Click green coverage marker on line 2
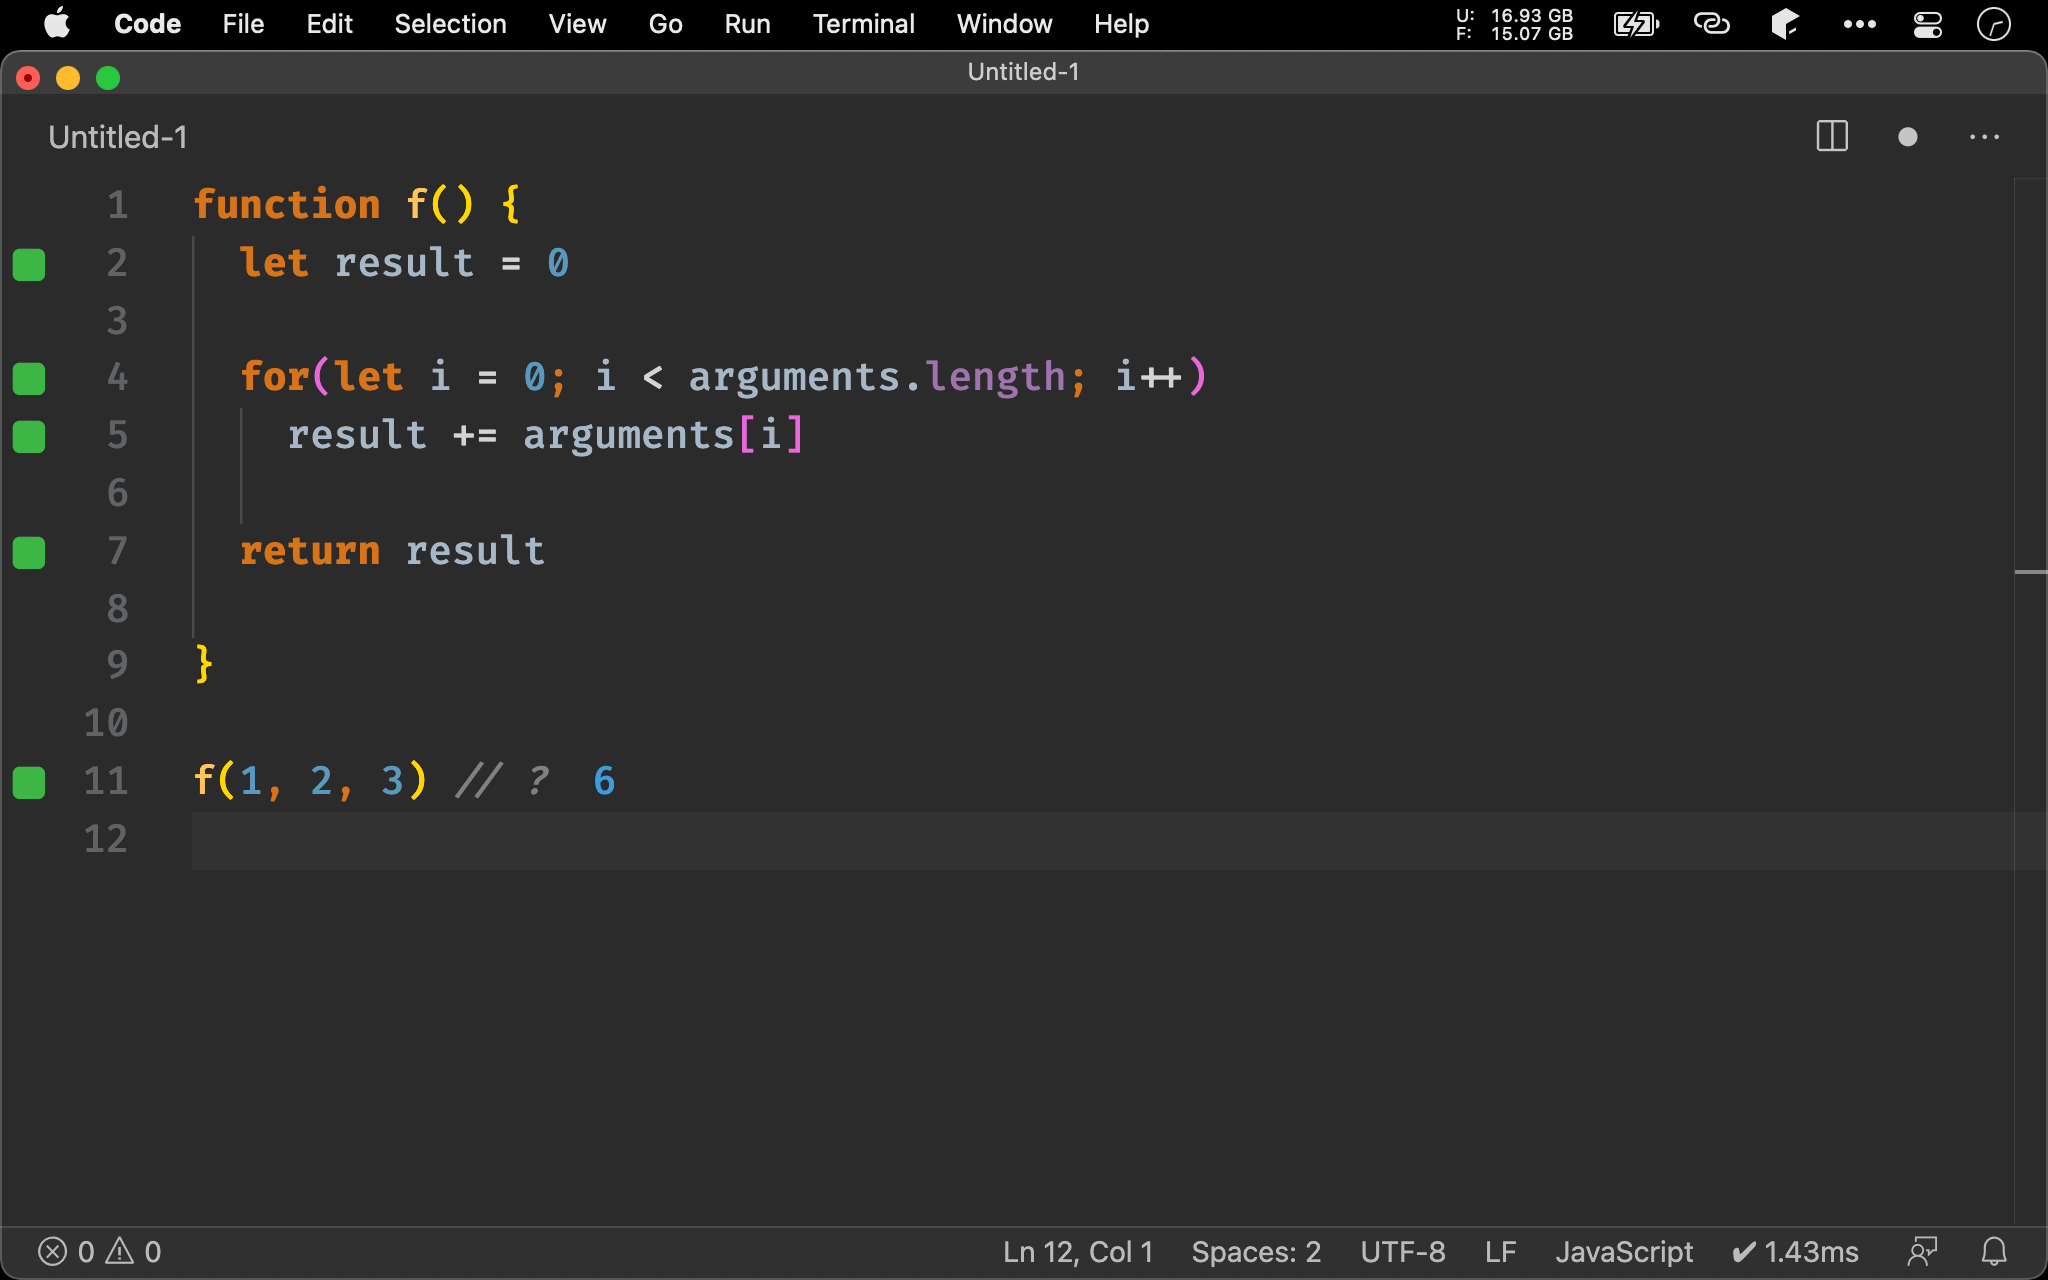The width and height of the screenshot is (2048, 1280). 29,264
